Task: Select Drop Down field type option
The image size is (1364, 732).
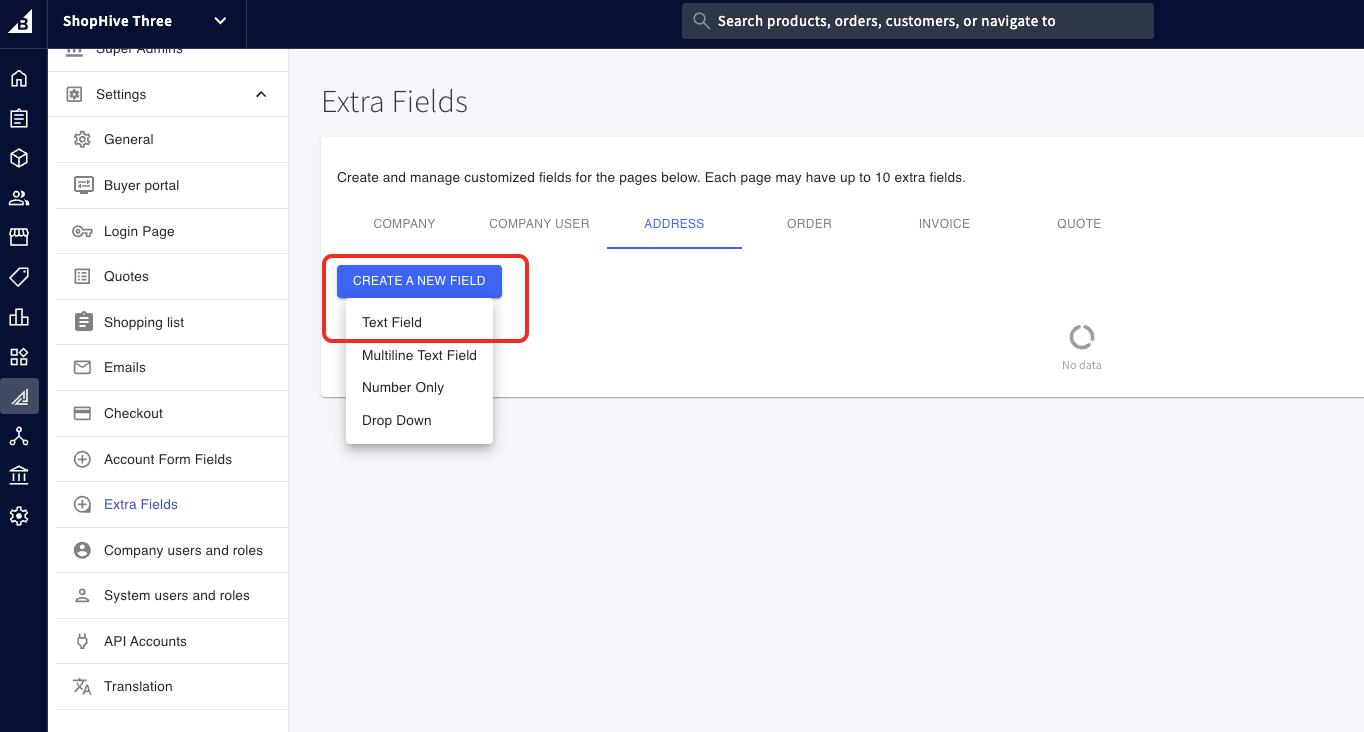Action: [x=397, y=420]
